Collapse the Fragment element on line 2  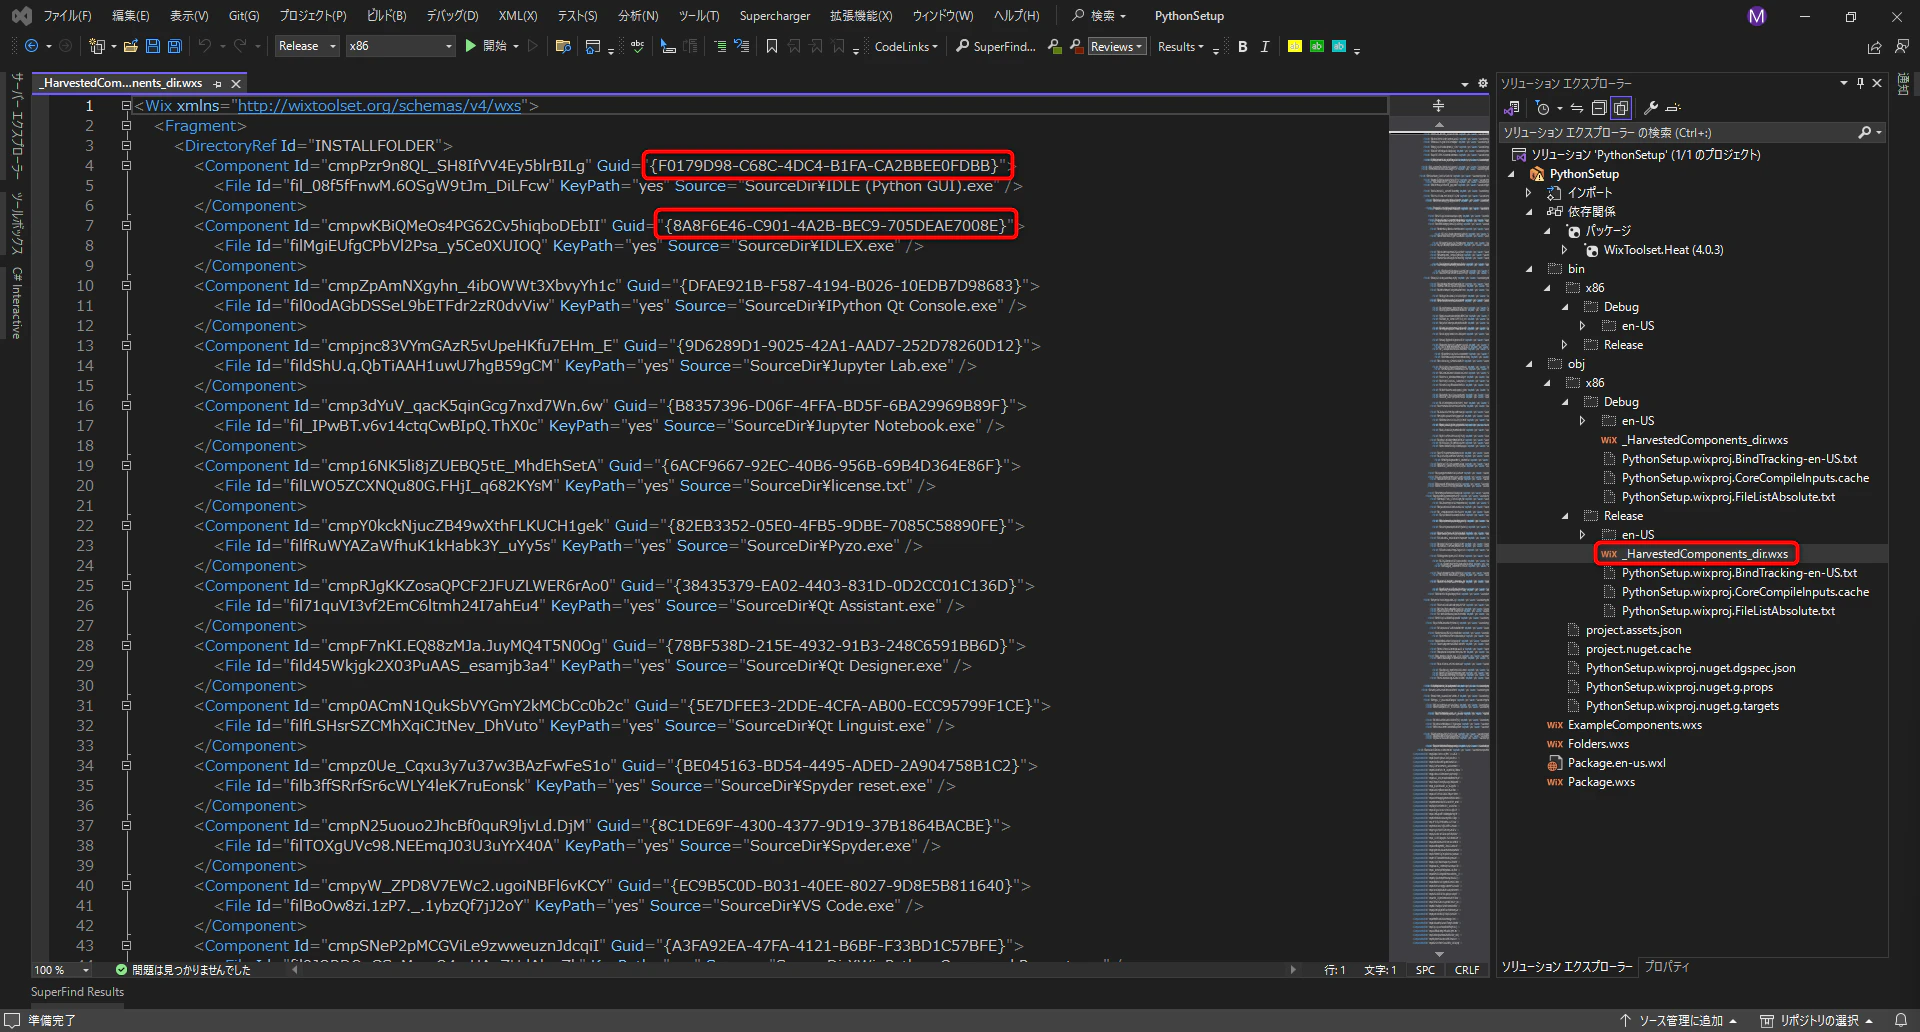click(126, 126)
